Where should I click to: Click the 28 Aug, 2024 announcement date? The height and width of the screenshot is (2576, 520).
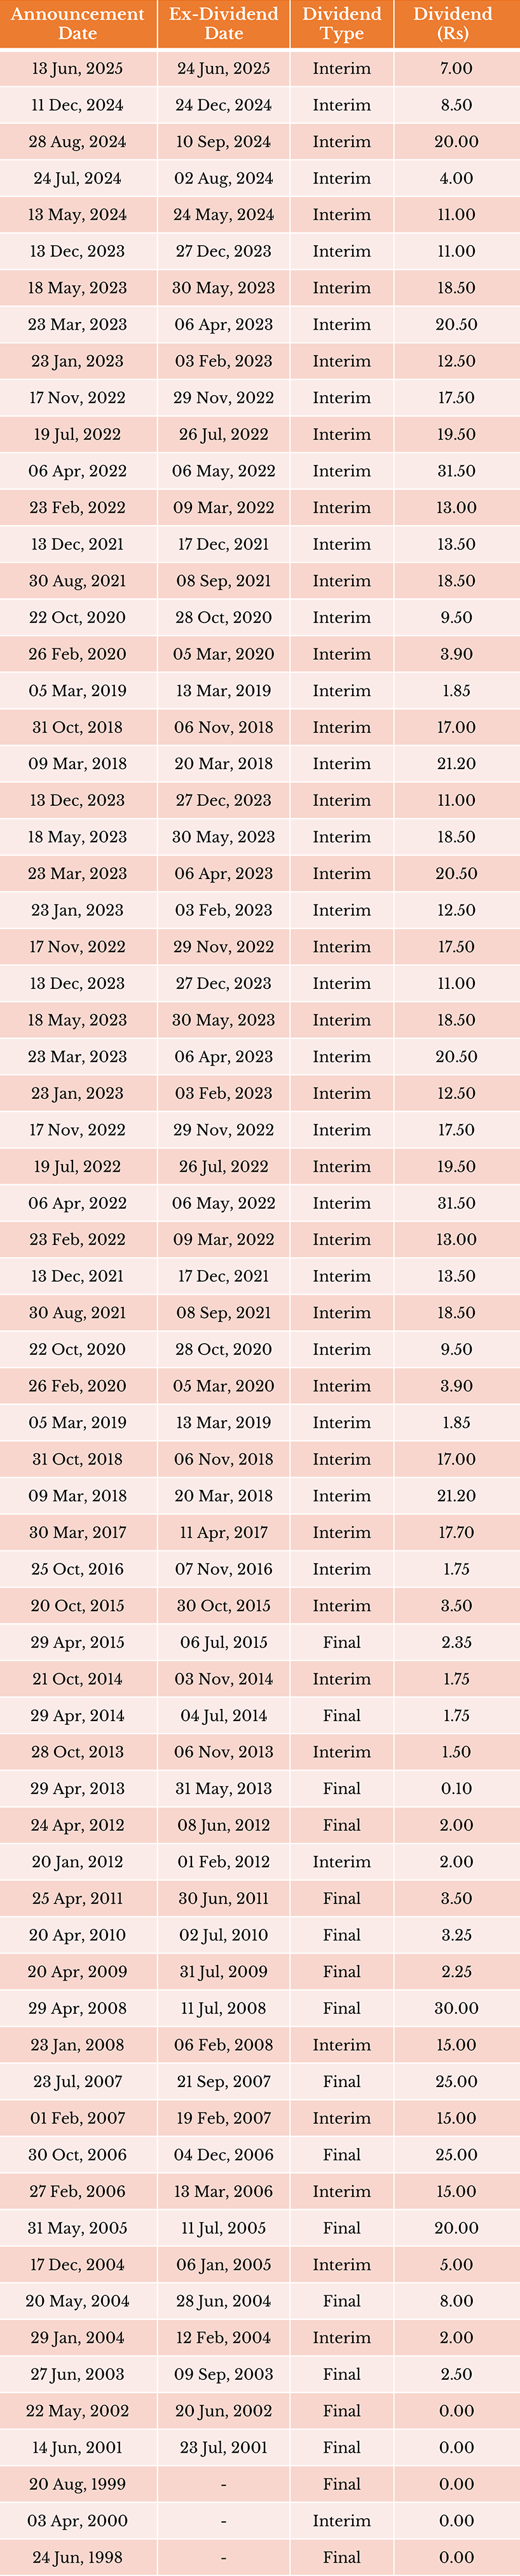click(78, 142)
